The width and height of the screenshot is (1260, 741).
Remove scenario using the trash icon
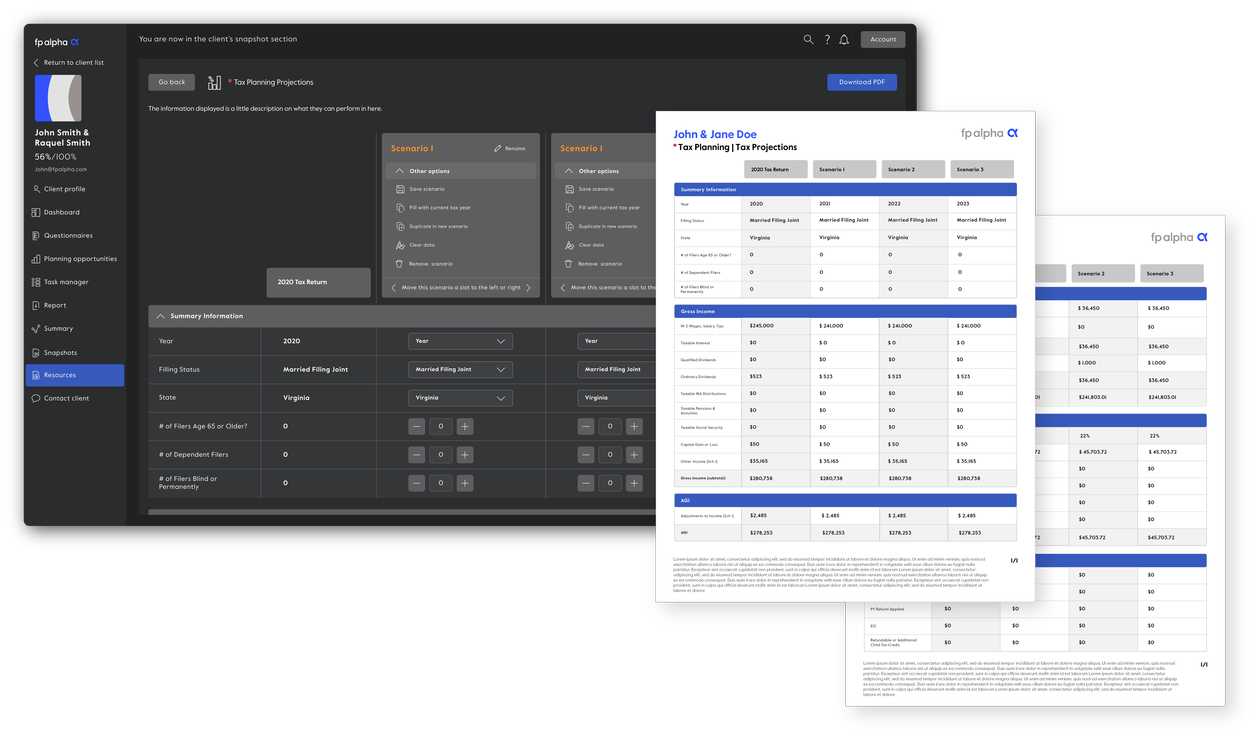399,263
